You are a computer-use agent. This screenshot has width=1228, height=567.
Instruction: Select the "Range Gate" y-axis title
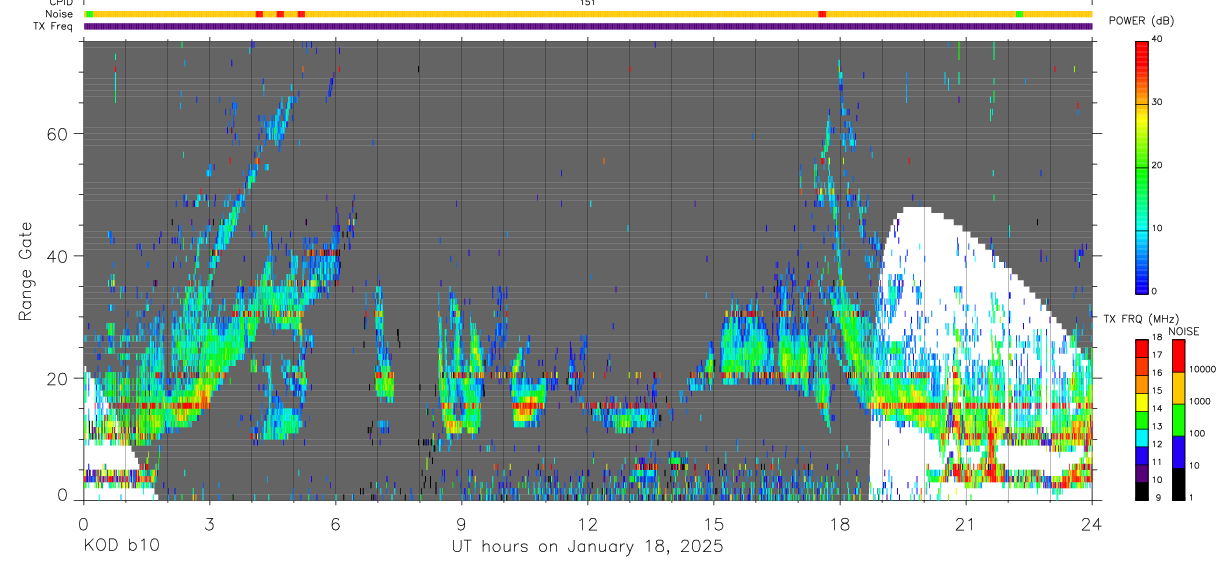pos(26,272)
